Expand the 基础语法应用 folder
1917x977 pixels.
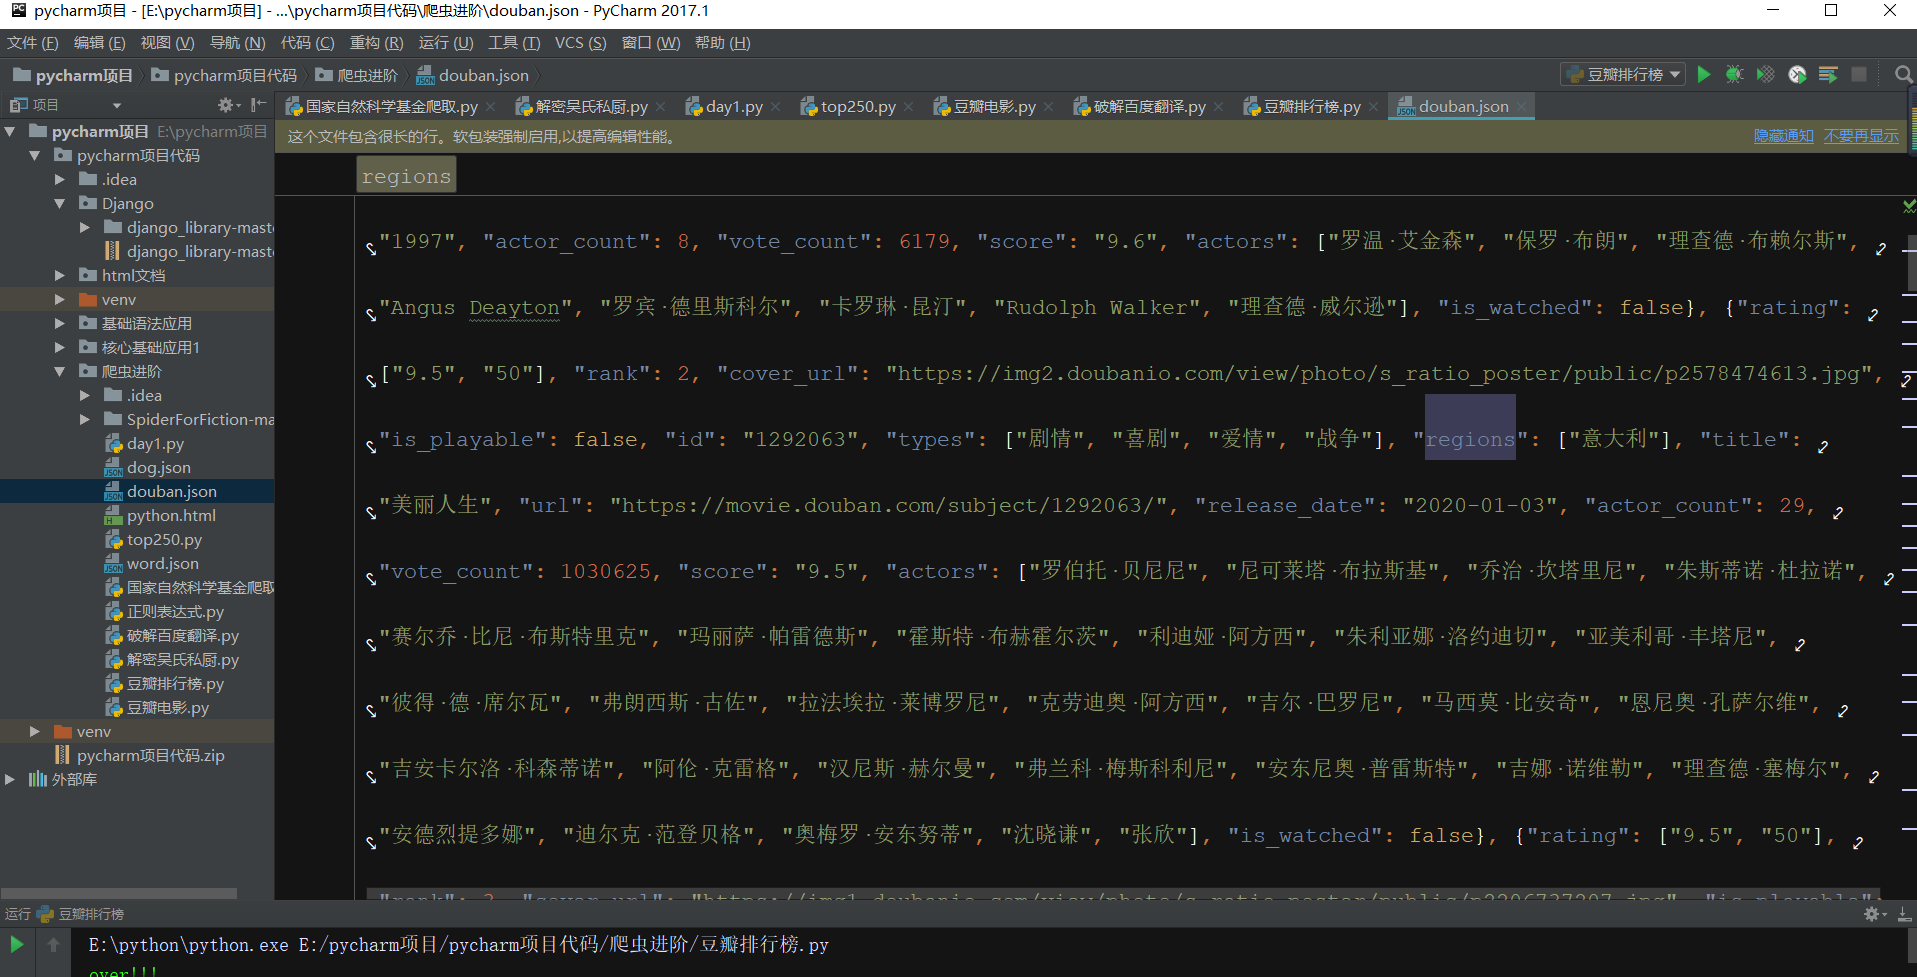(60, 323)
